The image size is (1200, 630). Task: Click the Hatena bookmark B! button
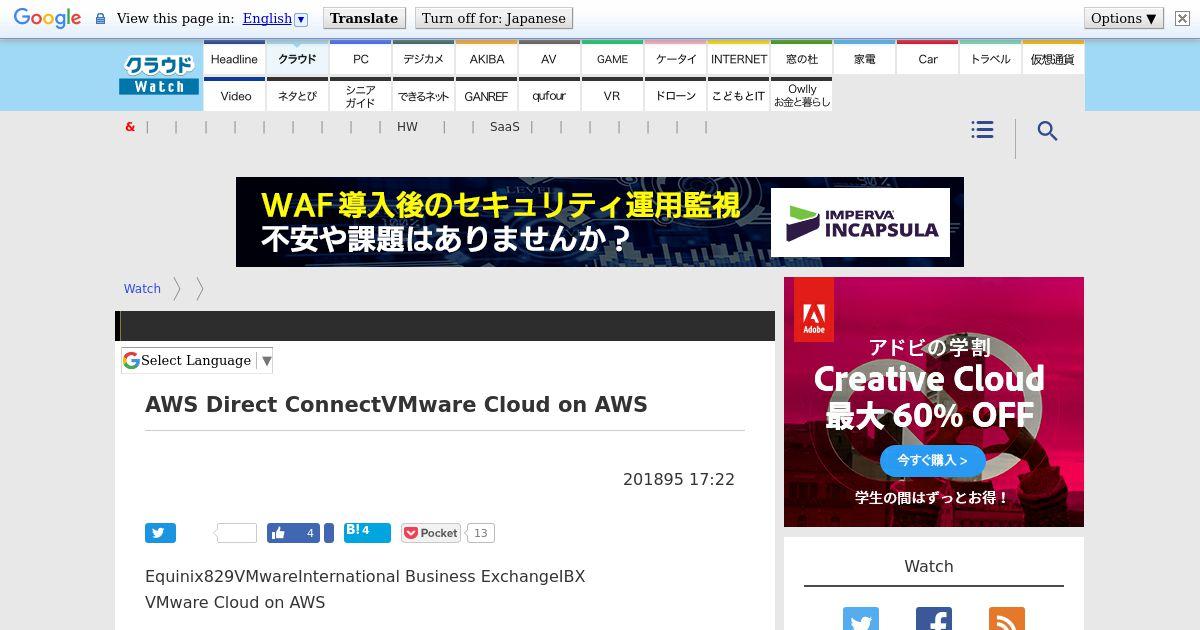point(367,532)
